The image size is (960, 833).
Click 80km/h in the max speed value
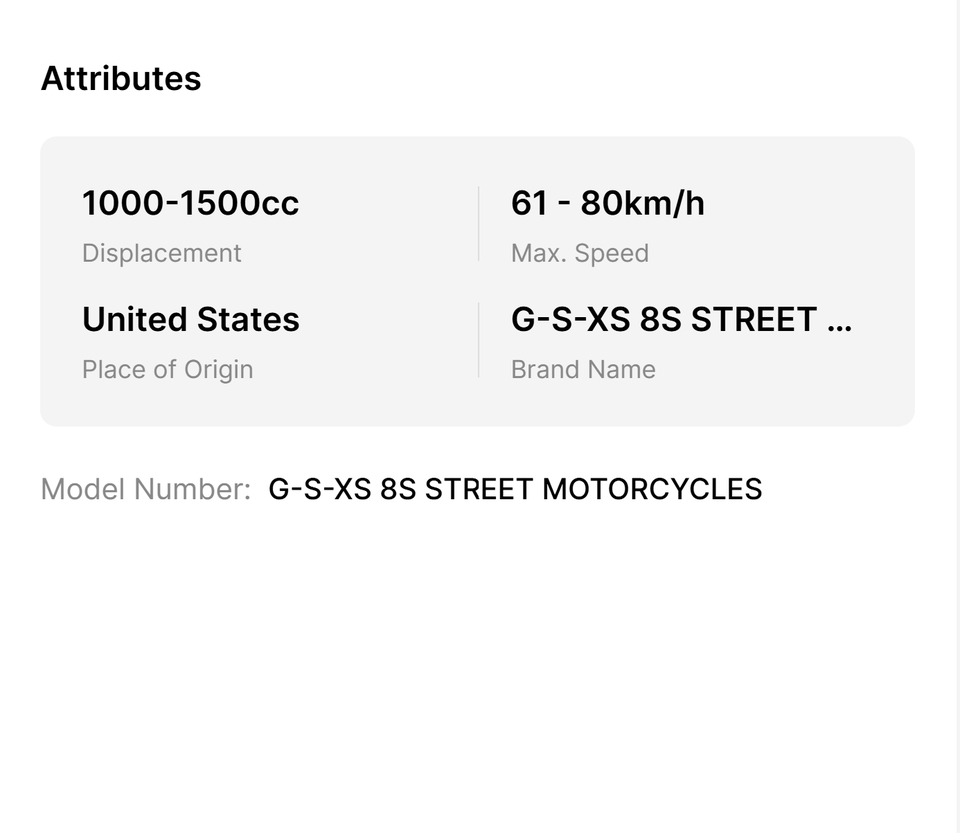[x=642, y=203]
